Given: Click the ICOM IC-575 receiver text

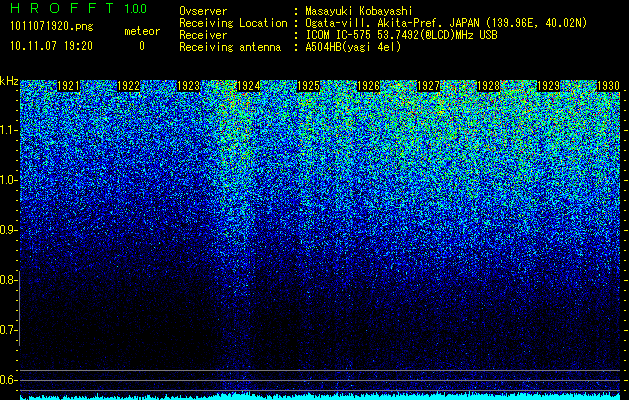Looking at the screenshot, I should click(x=401, y=35).
